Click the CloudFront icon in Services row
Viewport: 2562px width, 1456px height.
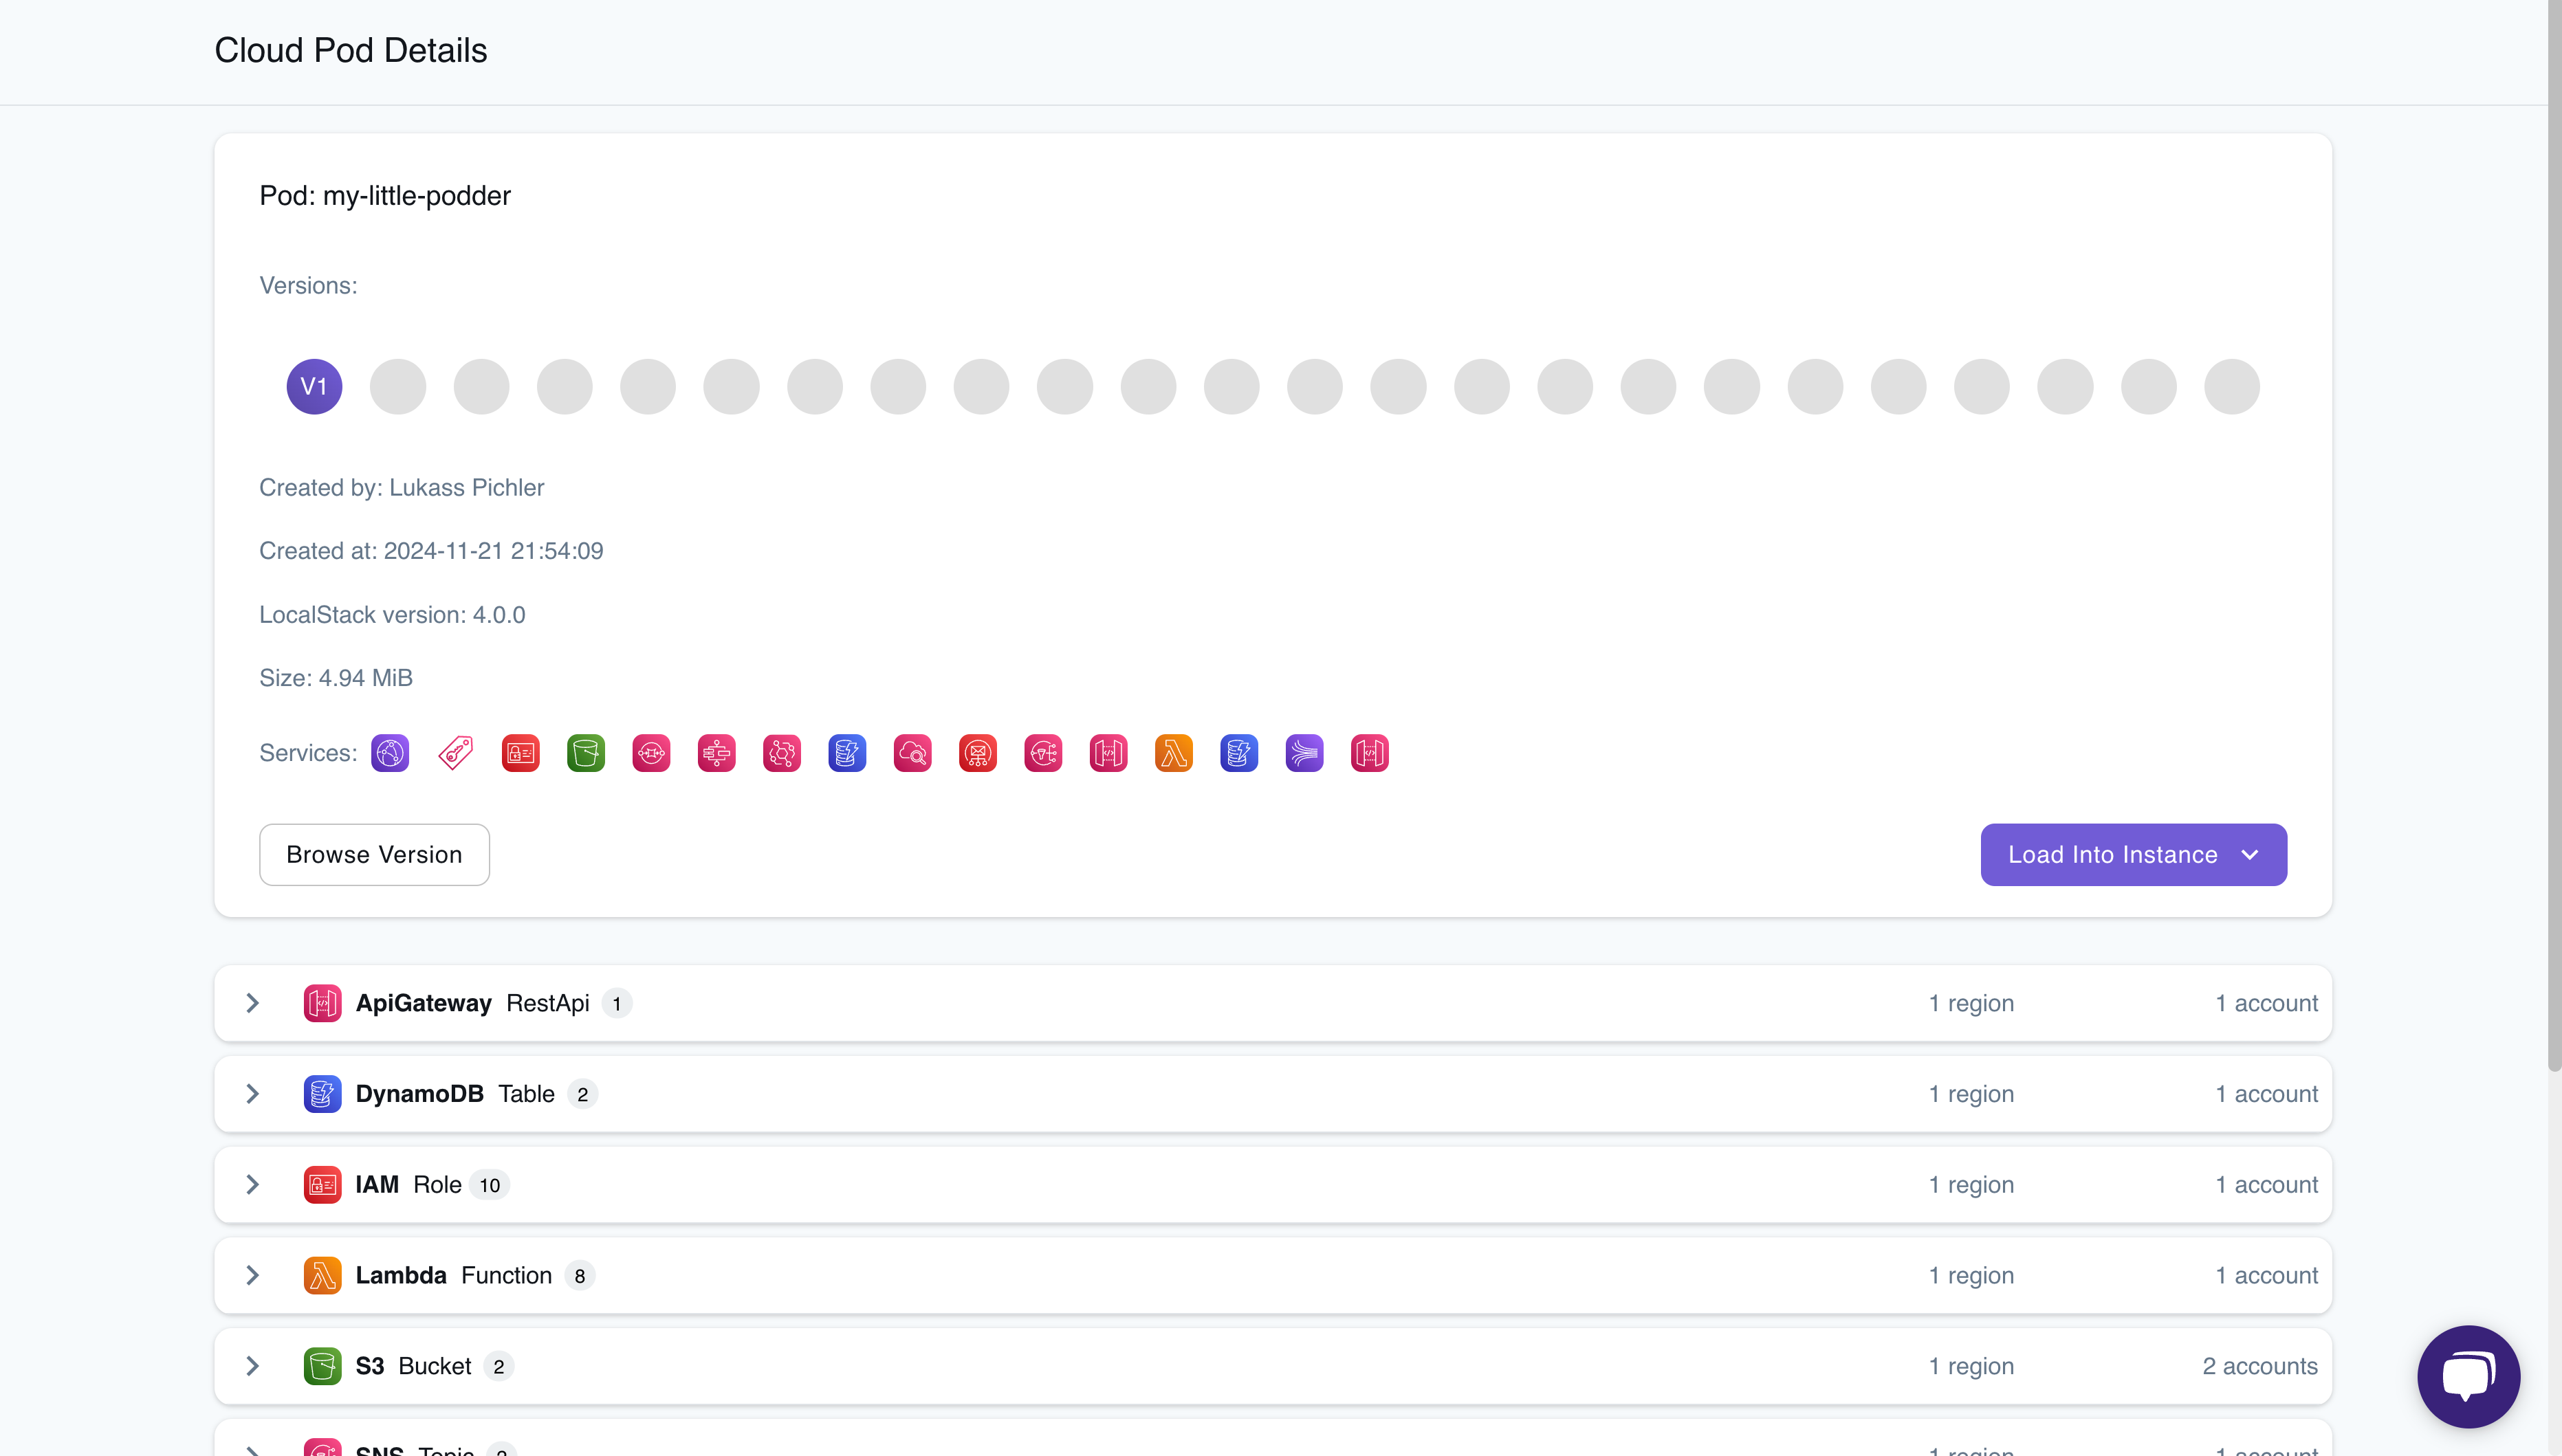point(390,753)
